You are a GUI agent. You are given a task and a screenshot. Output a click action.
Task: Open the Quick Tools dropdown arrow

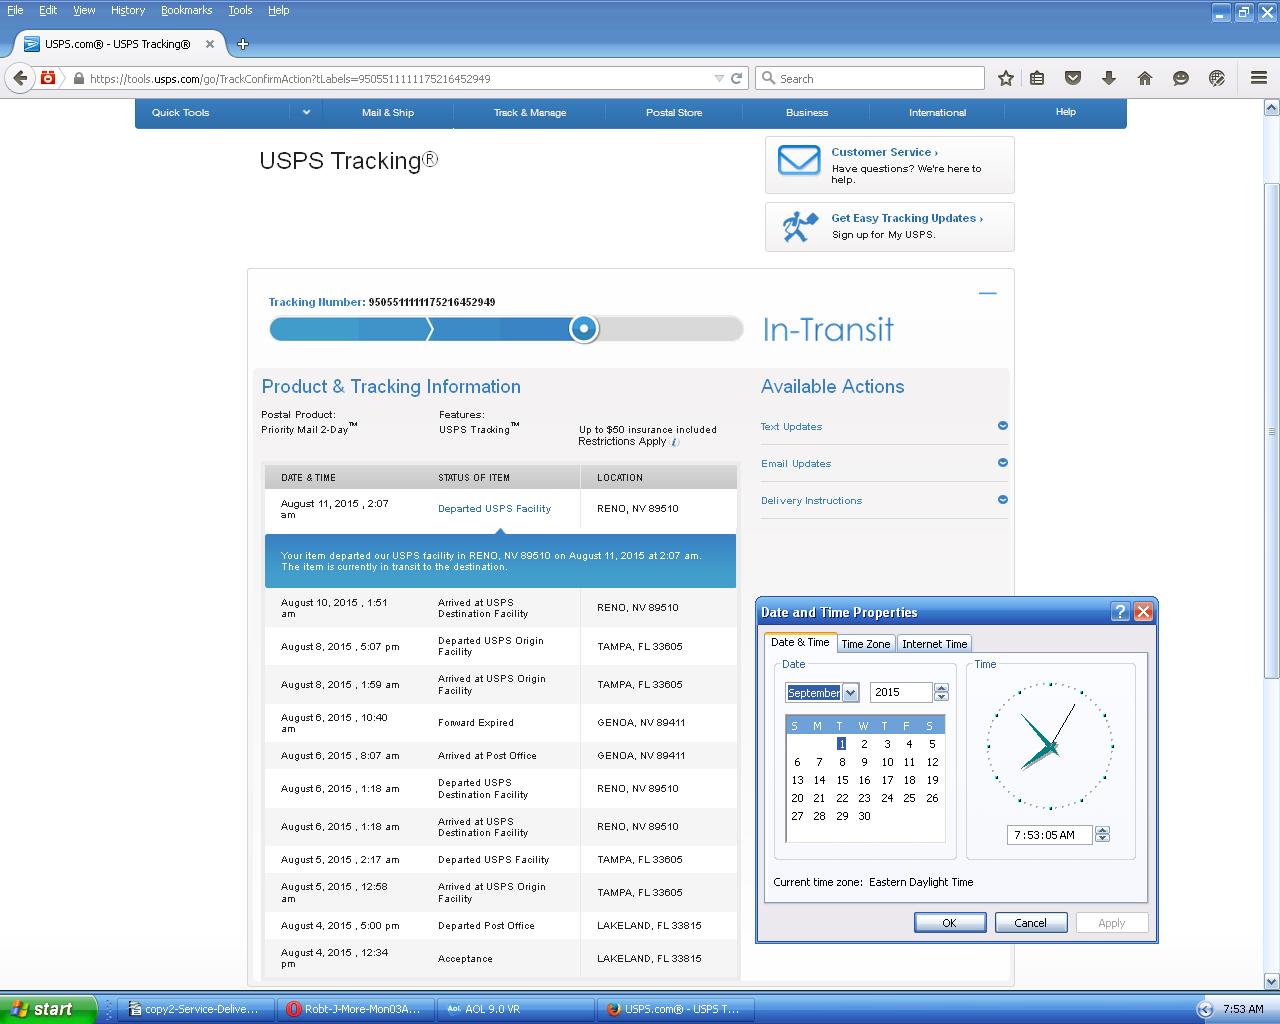tap(306, 112)
